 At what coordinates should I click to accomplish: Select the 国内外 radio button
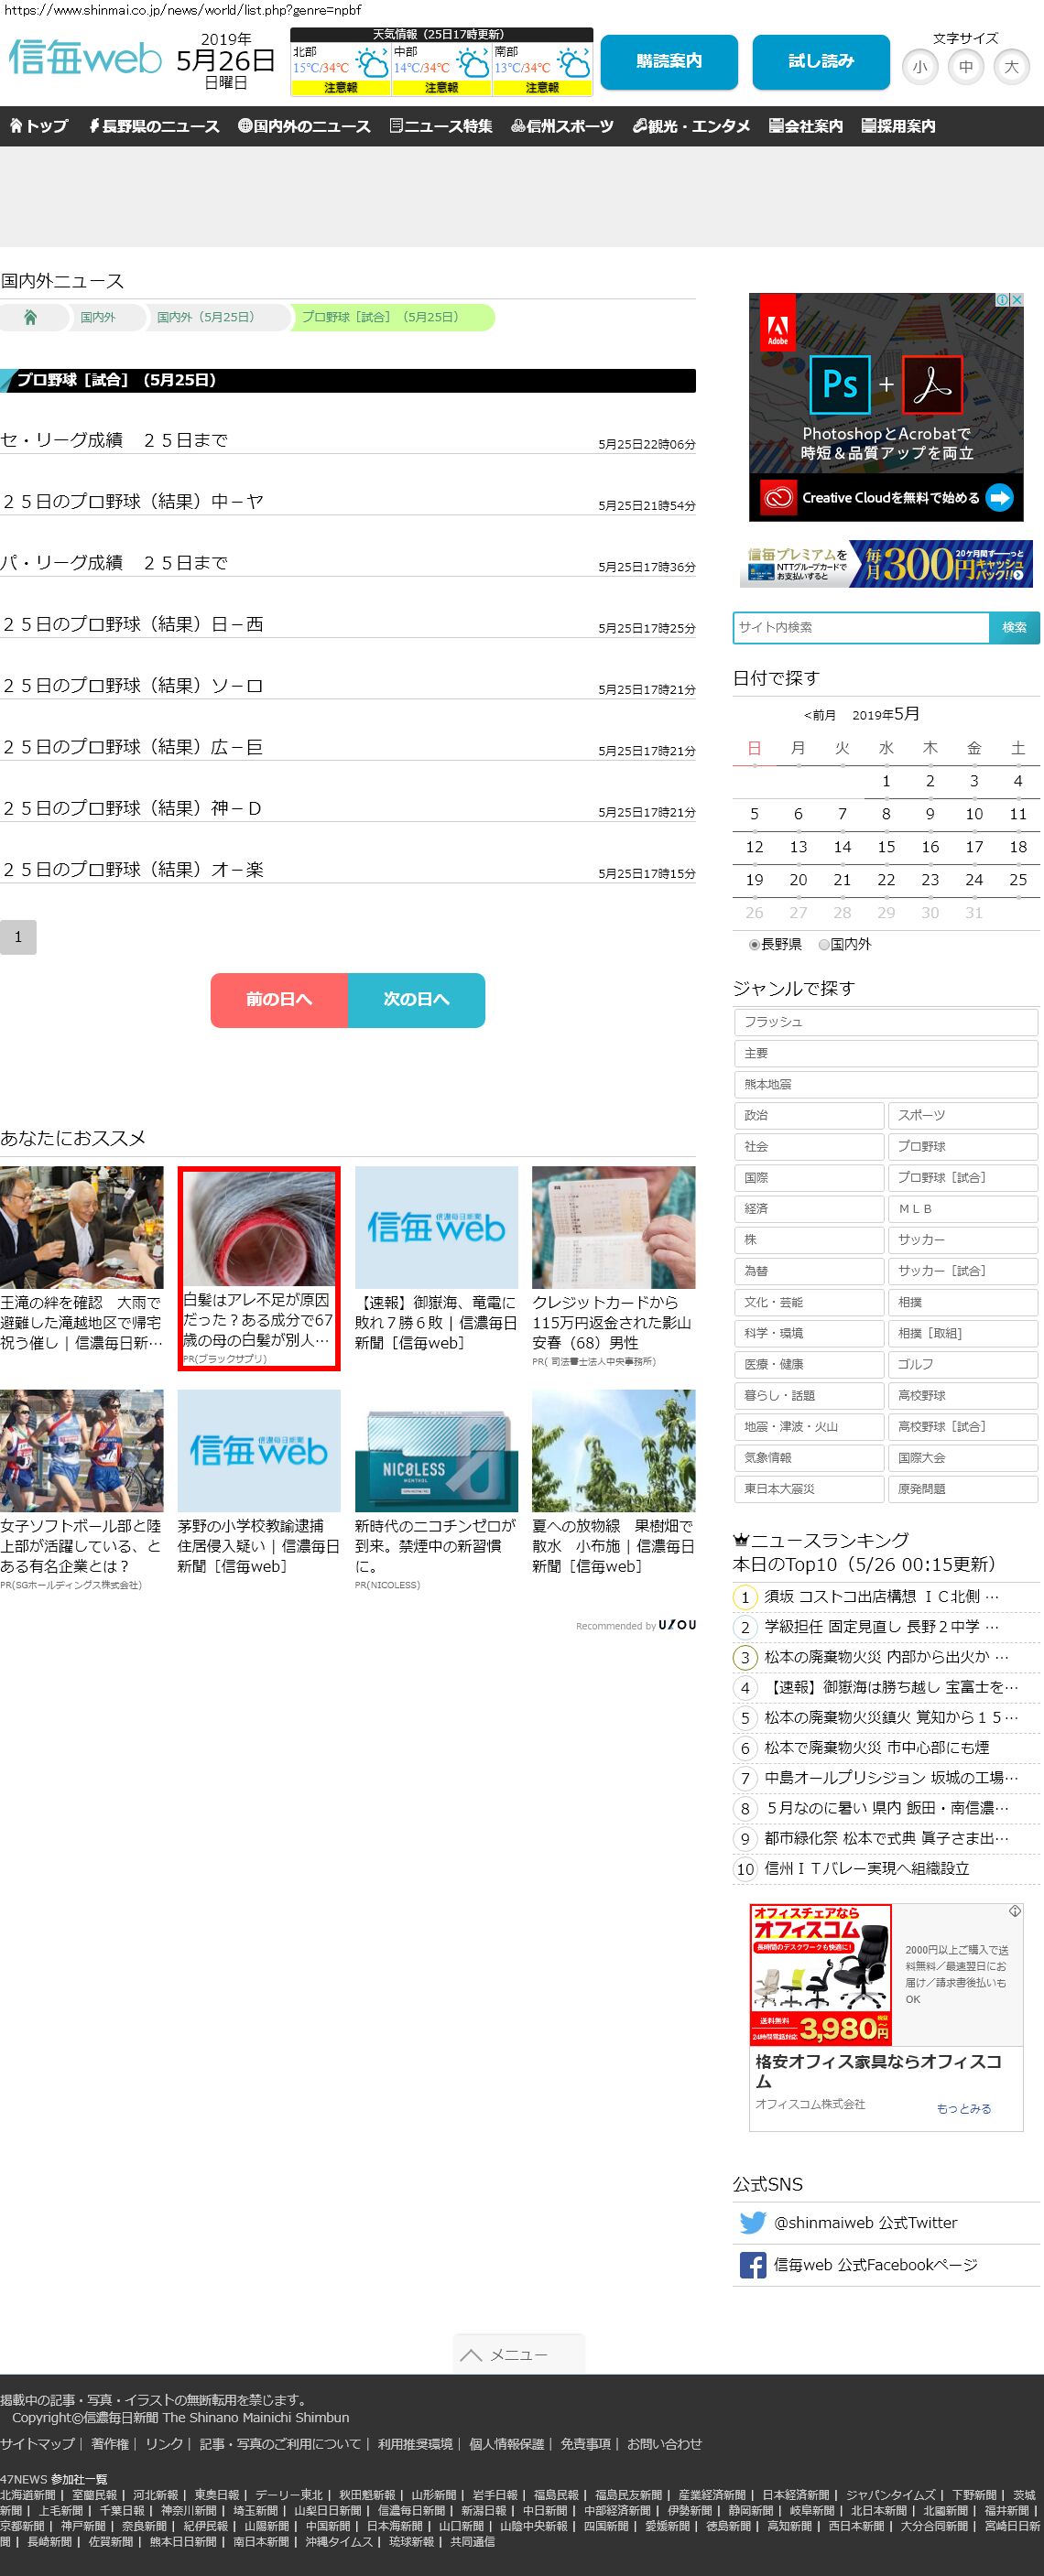(824, 944)
